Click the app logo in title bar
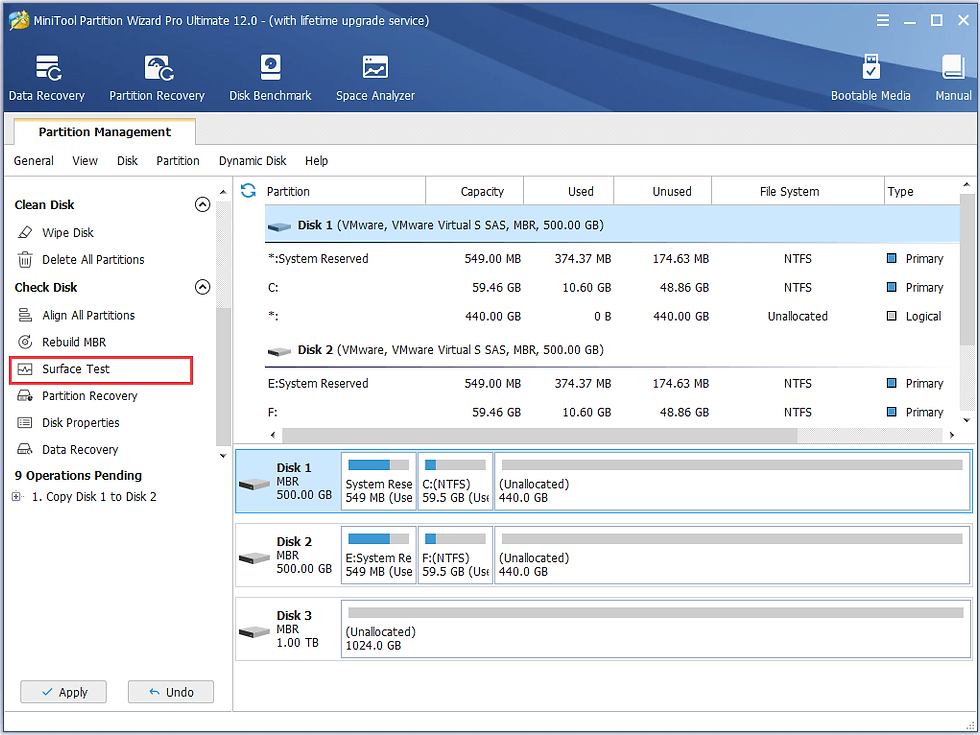 19,20
